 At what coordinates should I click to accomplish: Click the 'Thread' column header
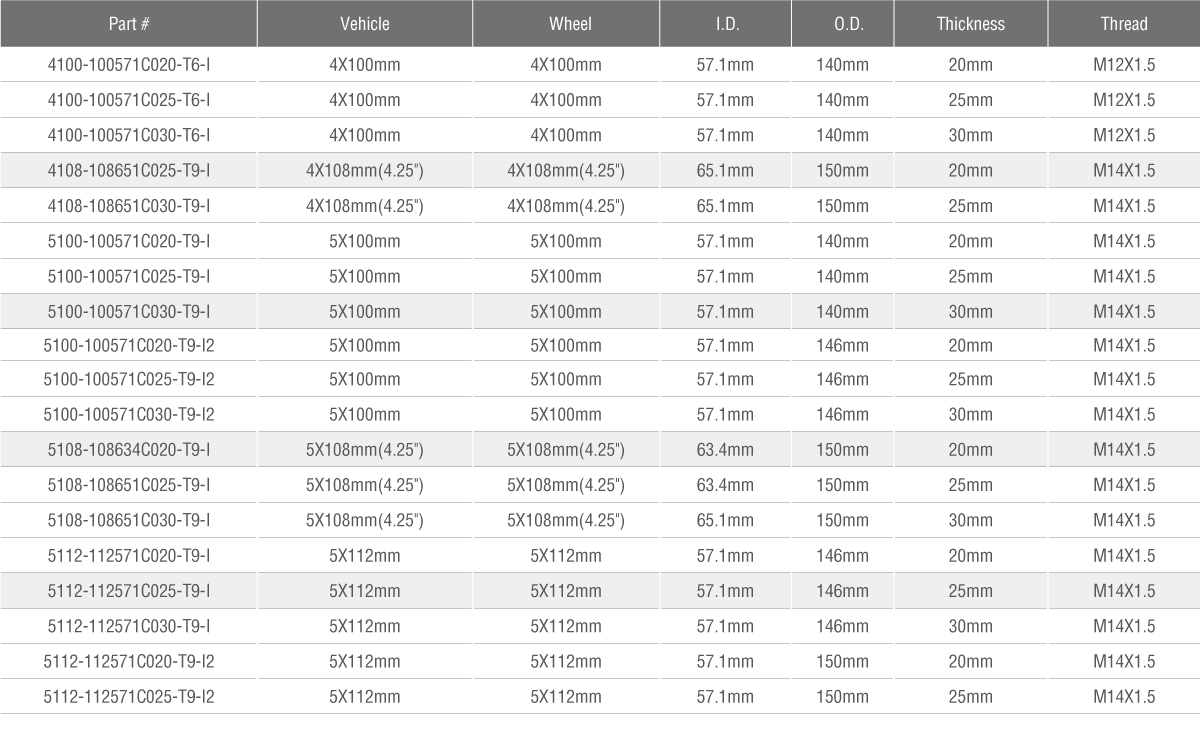tap(1124, 23)
